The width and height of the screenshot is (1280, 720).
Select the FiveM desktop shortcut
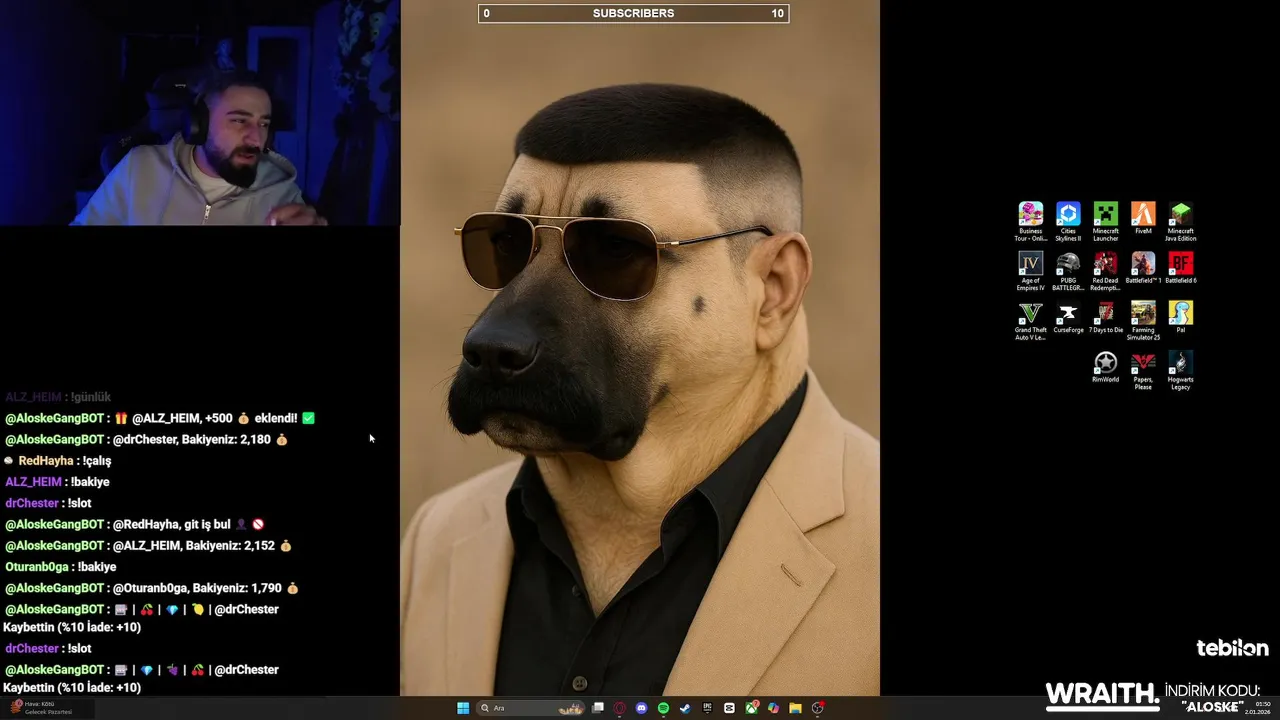coord(1143,218)
